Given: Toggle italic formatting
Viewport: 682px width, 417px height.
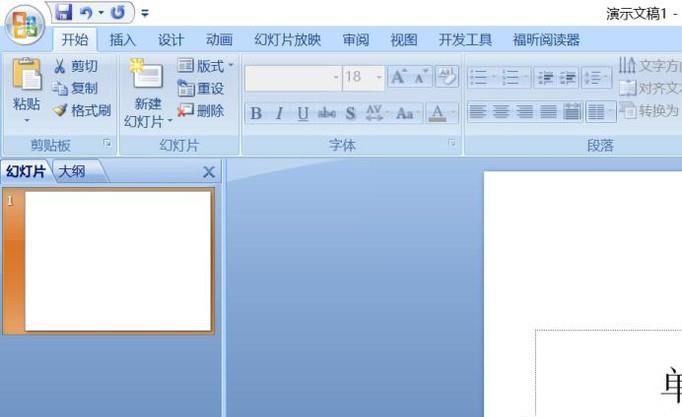Looking at the screenshot, I should (x=279, y=113).
